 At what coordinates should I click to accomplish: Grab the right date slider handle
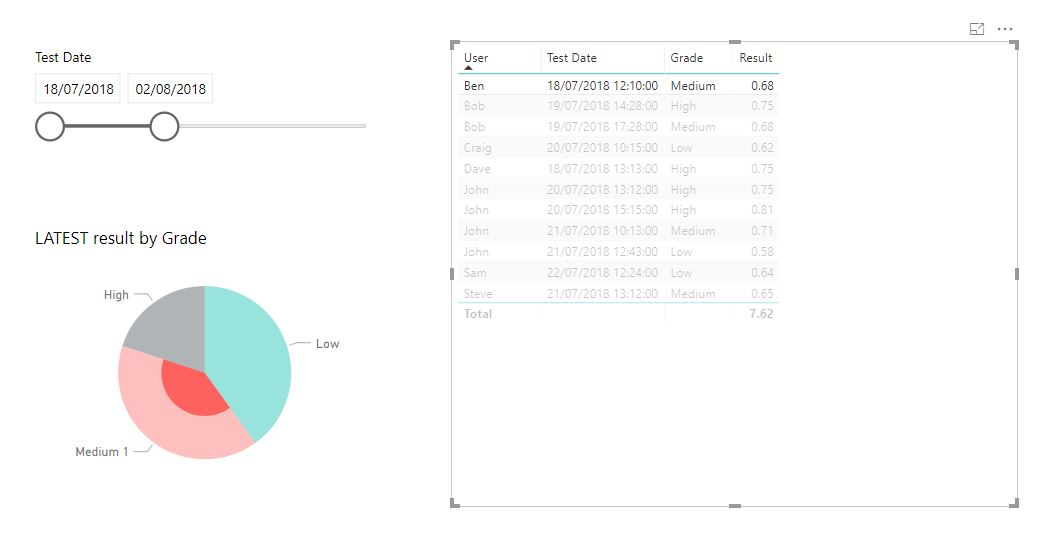tap(164, 126)
